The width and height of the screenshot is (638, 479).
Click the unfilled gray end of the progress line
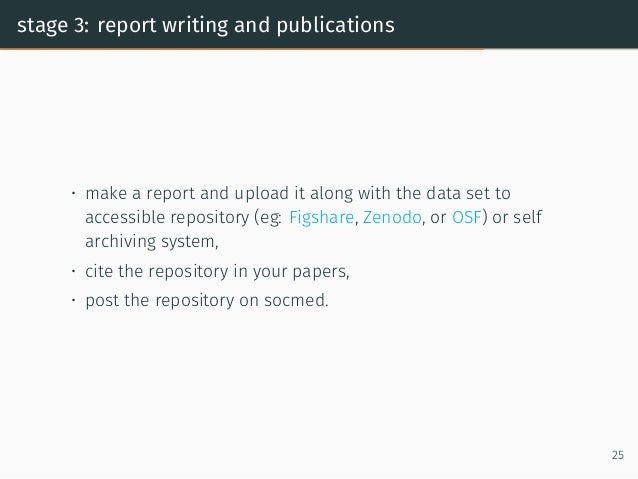[561, 49]
